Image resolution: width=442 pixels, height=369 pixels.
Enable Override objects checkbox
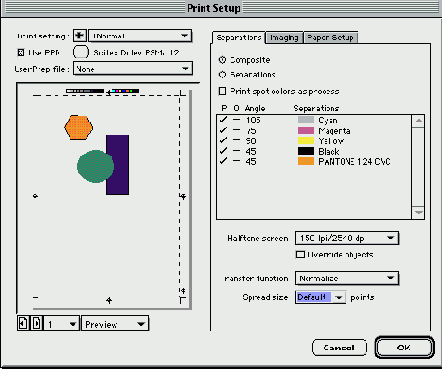pyautogui.click(x=300, y=254)
